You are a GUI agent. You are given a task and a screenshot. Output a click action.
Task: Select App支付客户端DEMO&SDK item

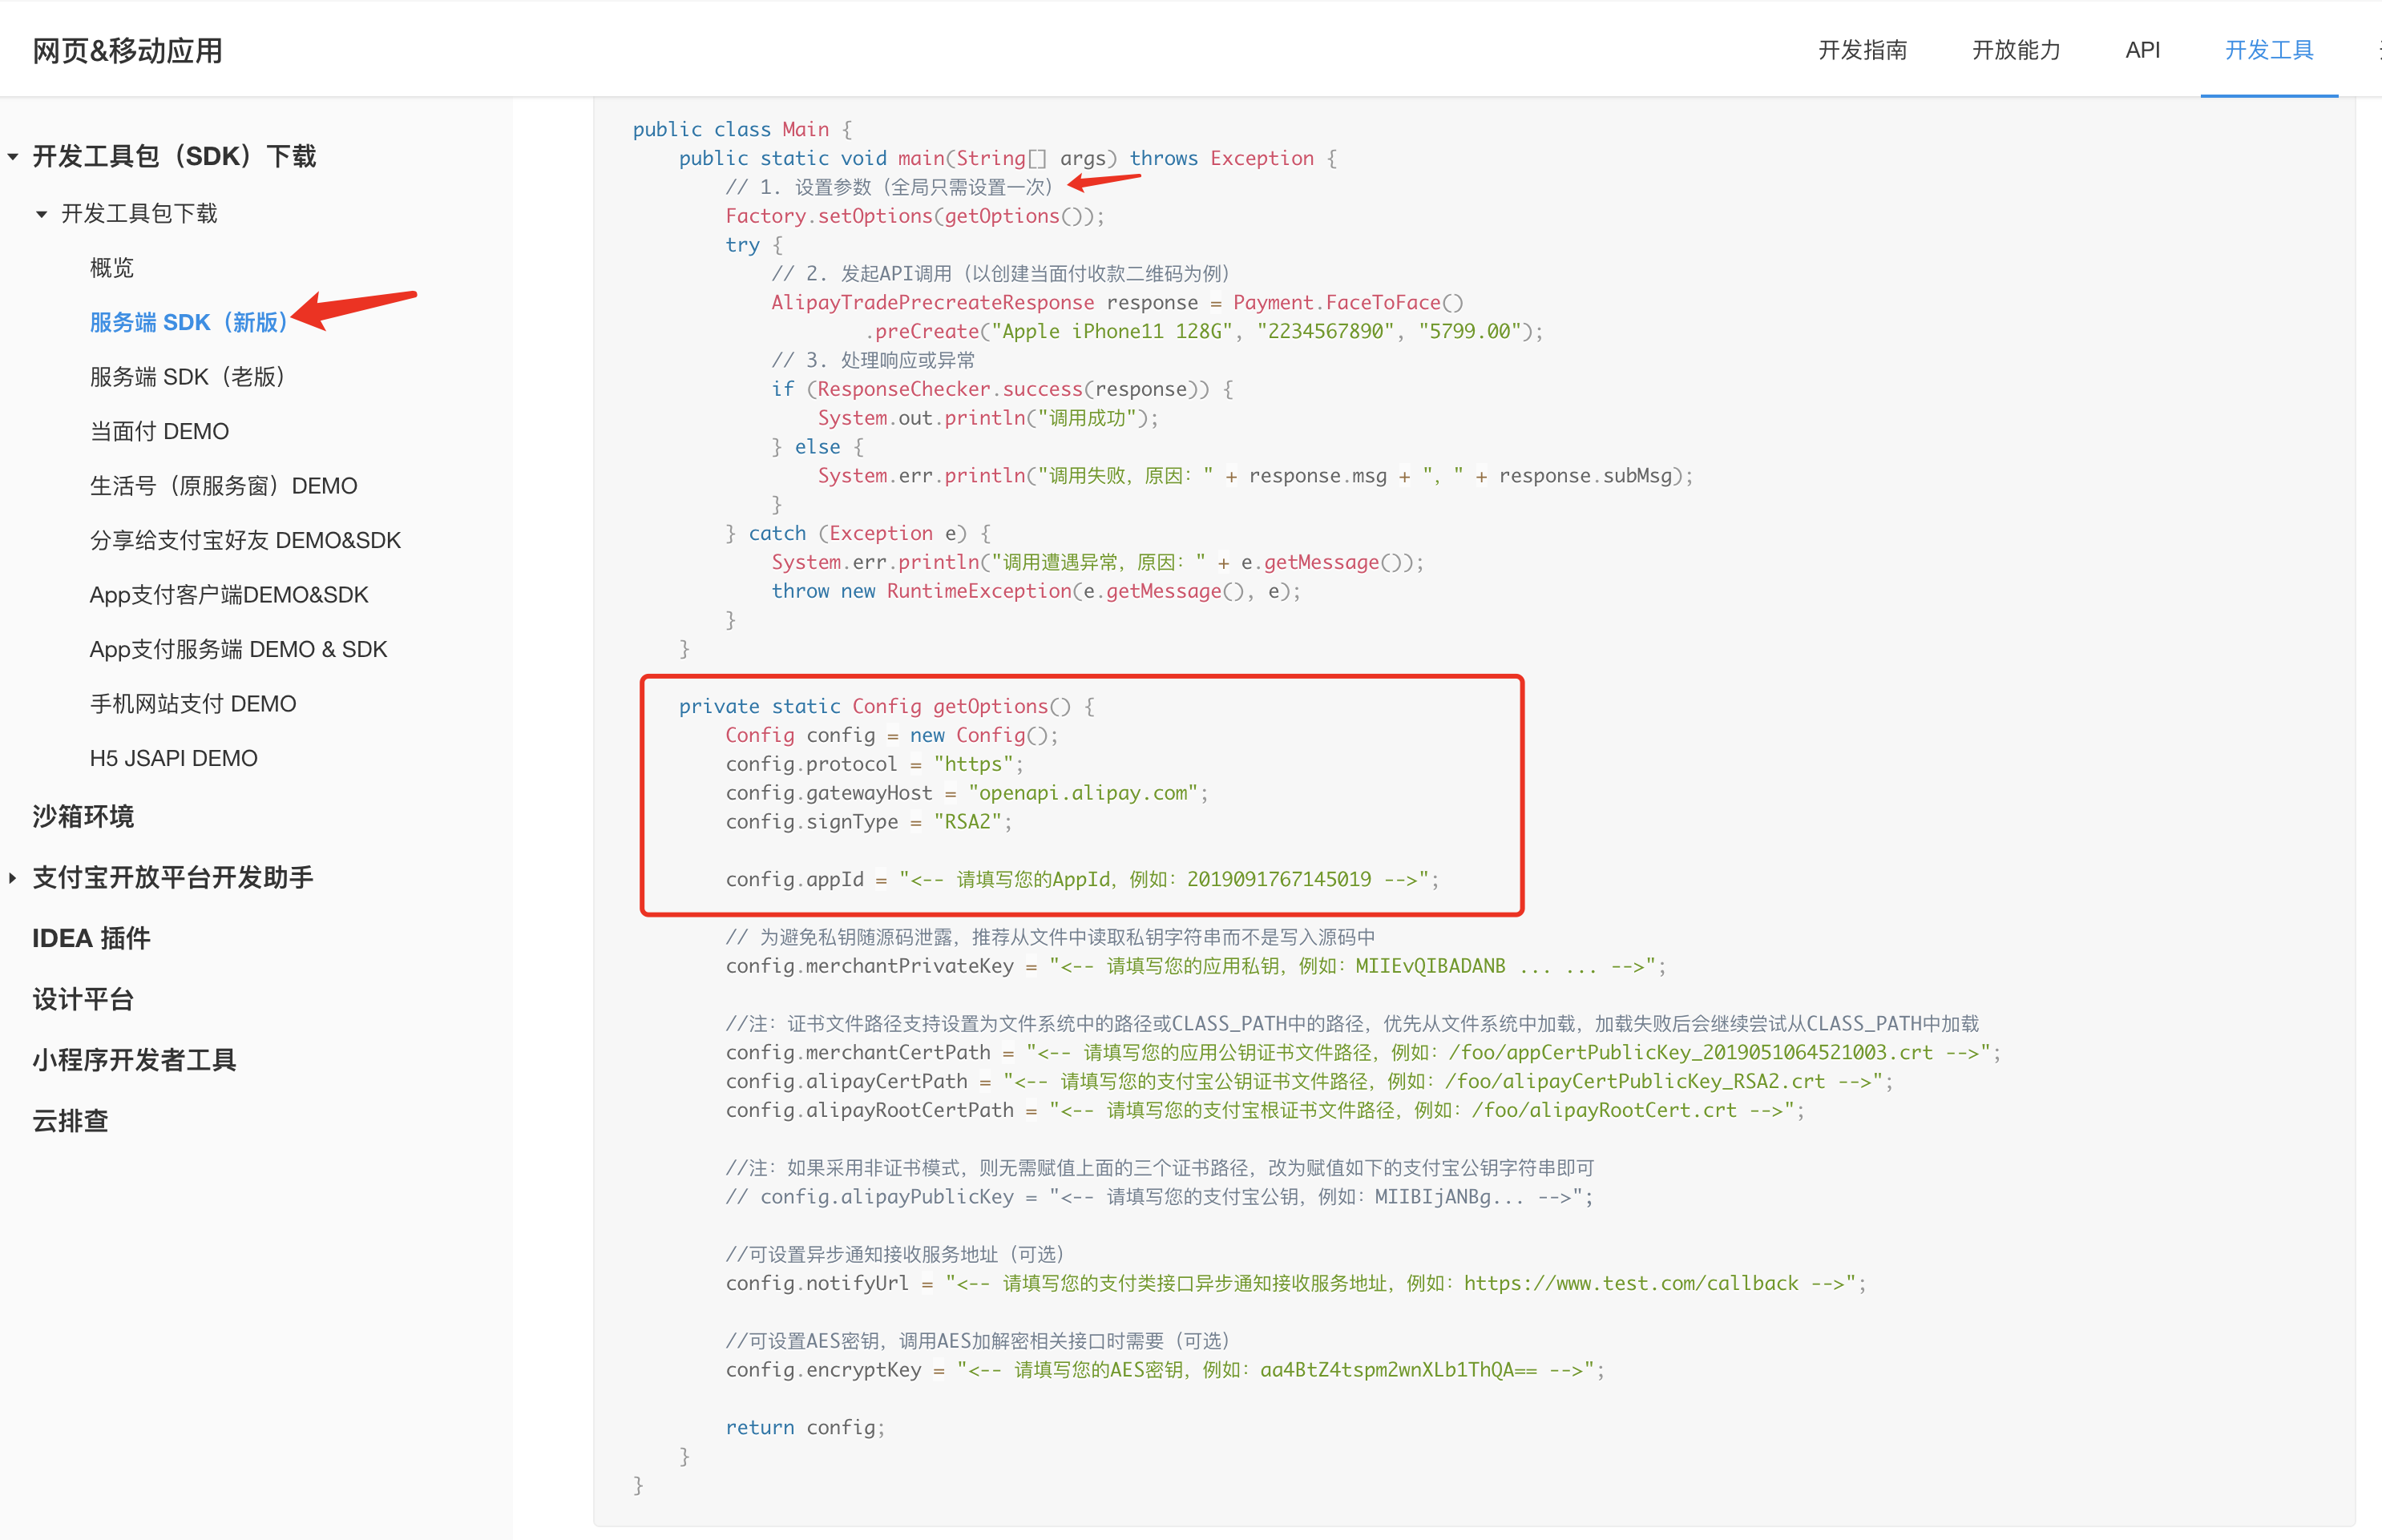click(229, 595)
